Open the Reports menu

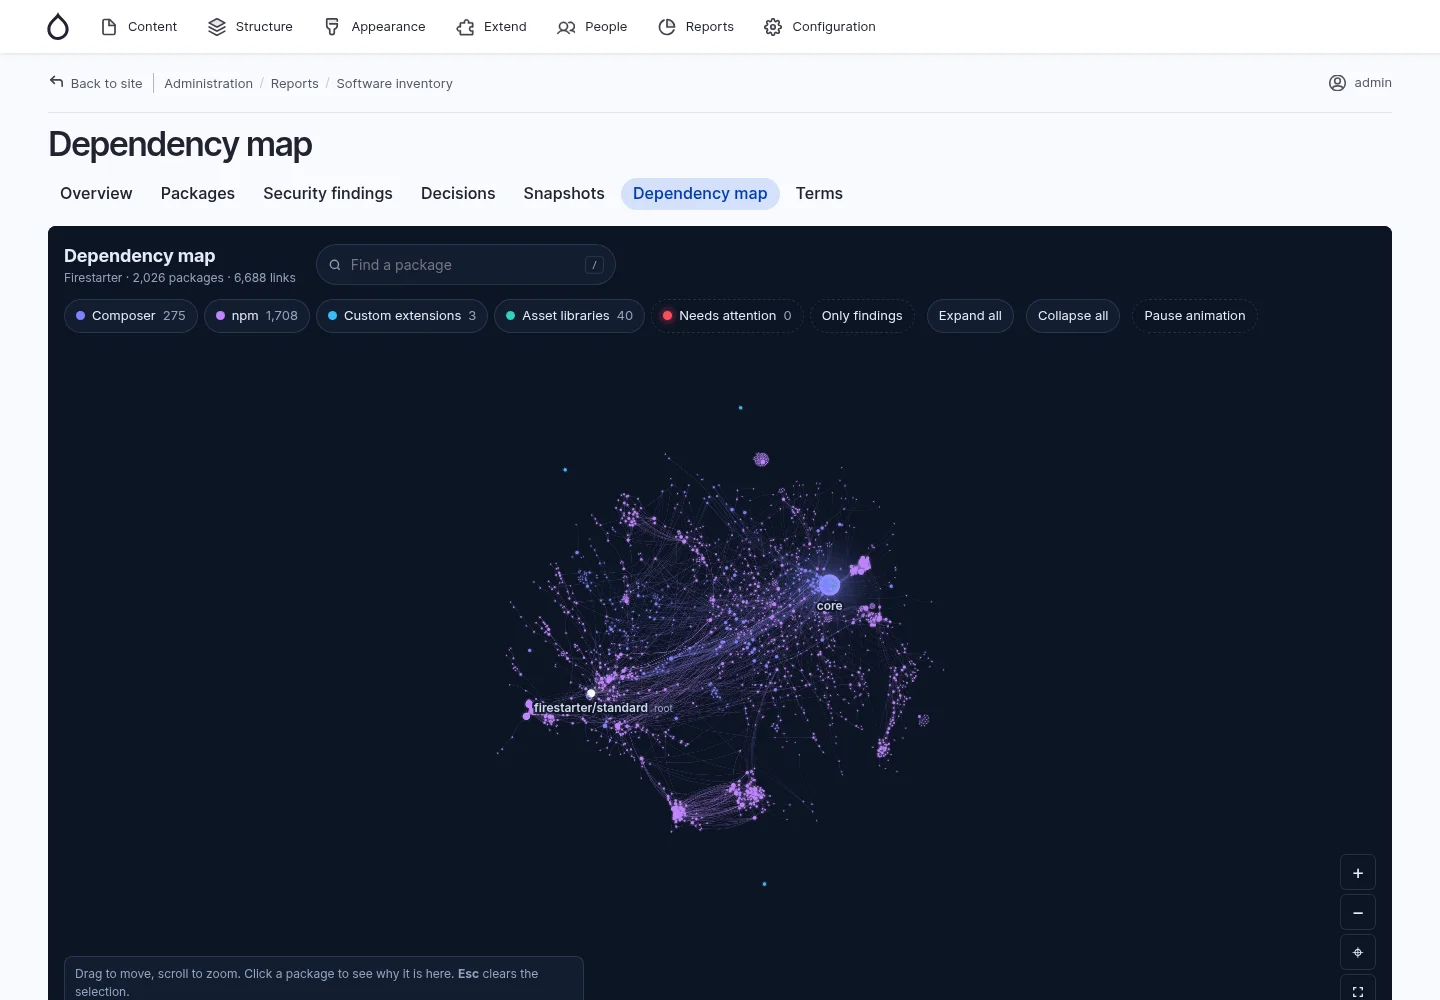coord(696,27)
